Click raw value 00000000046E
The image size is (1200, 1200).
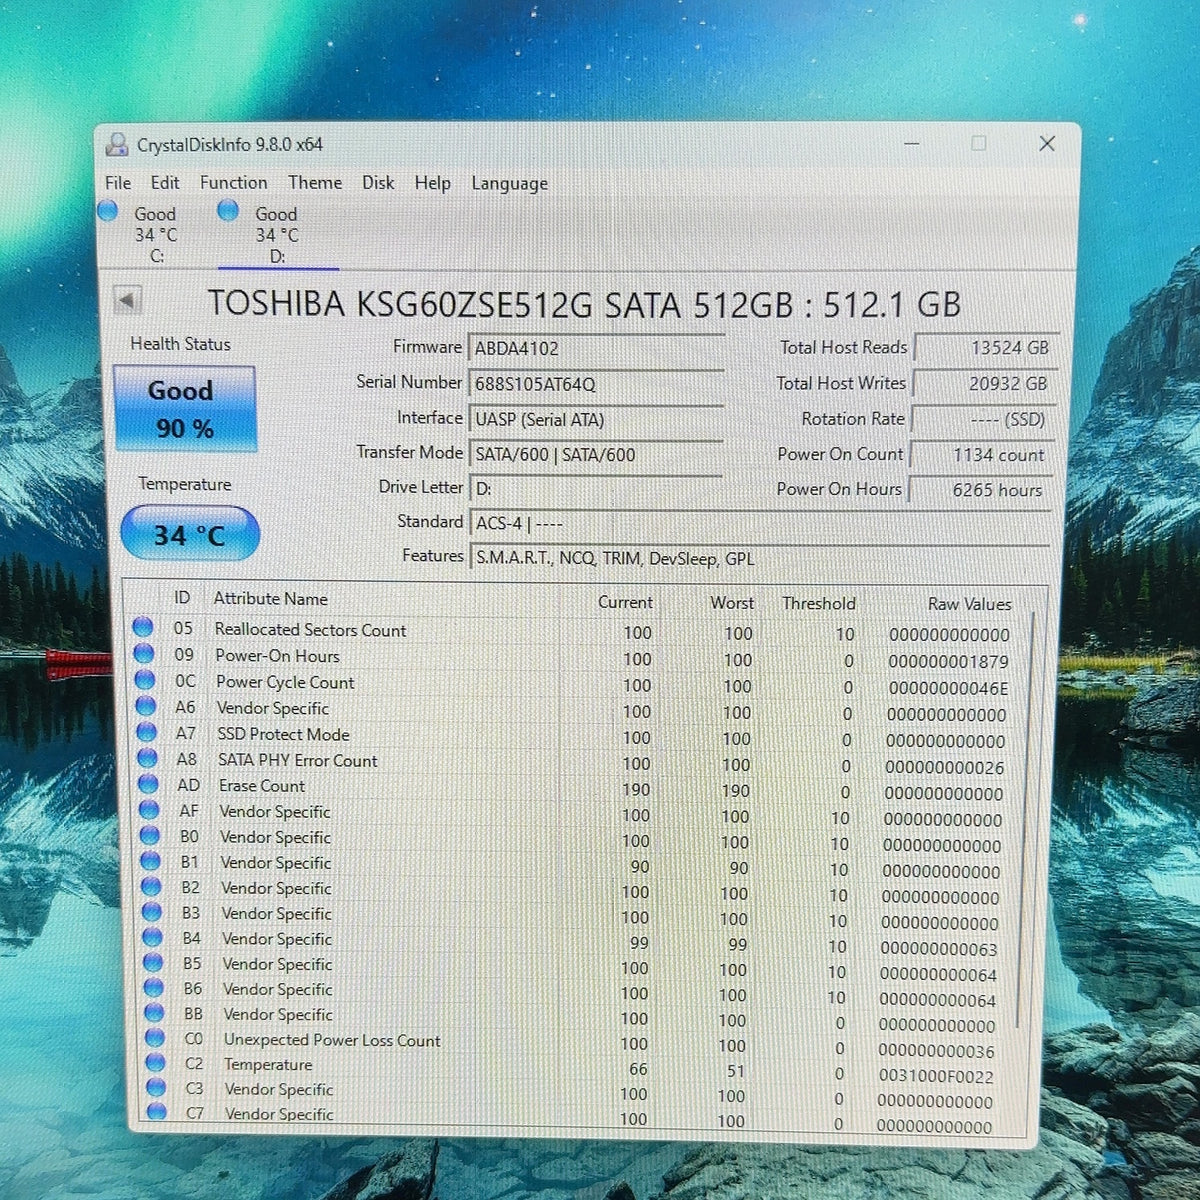(948, 688)
